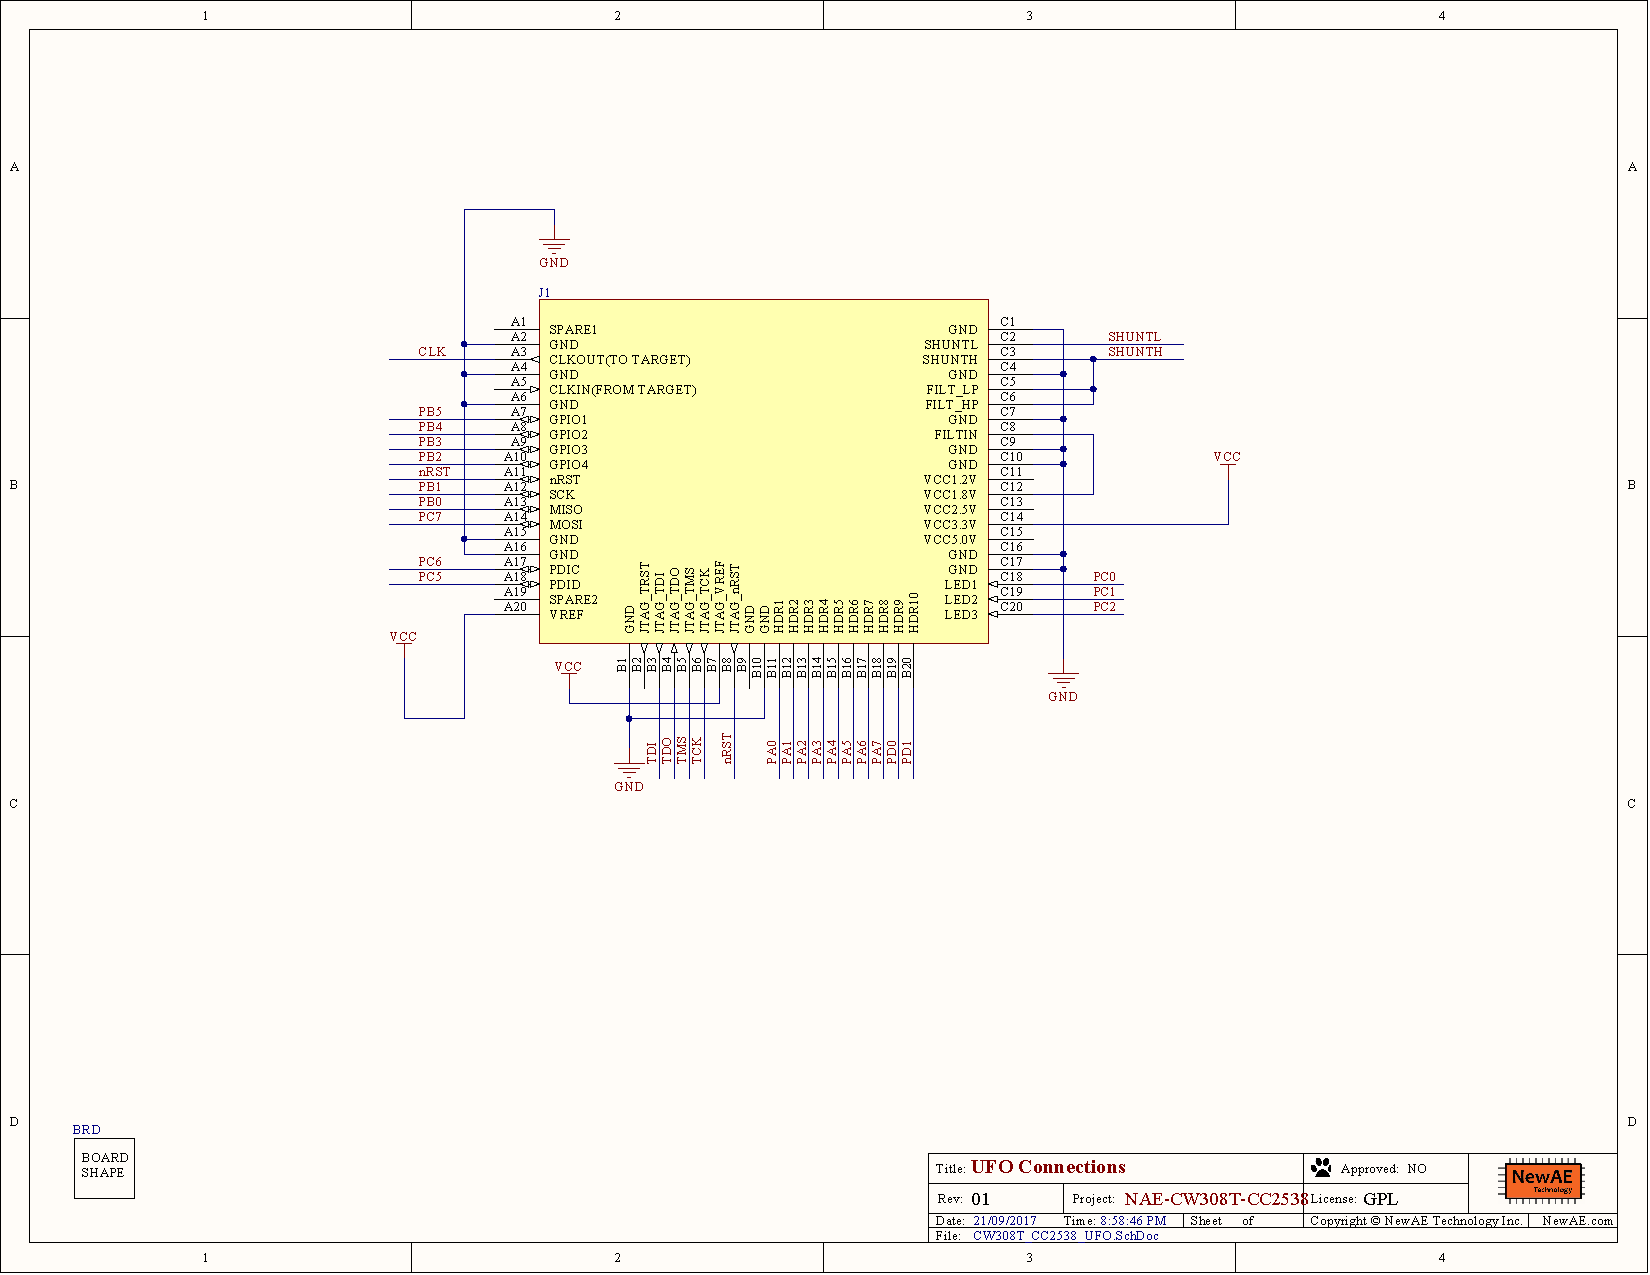This screenshot has height=1275, width=1650.
Task: Select the PA0 net label
Action: tap(772, 753)
